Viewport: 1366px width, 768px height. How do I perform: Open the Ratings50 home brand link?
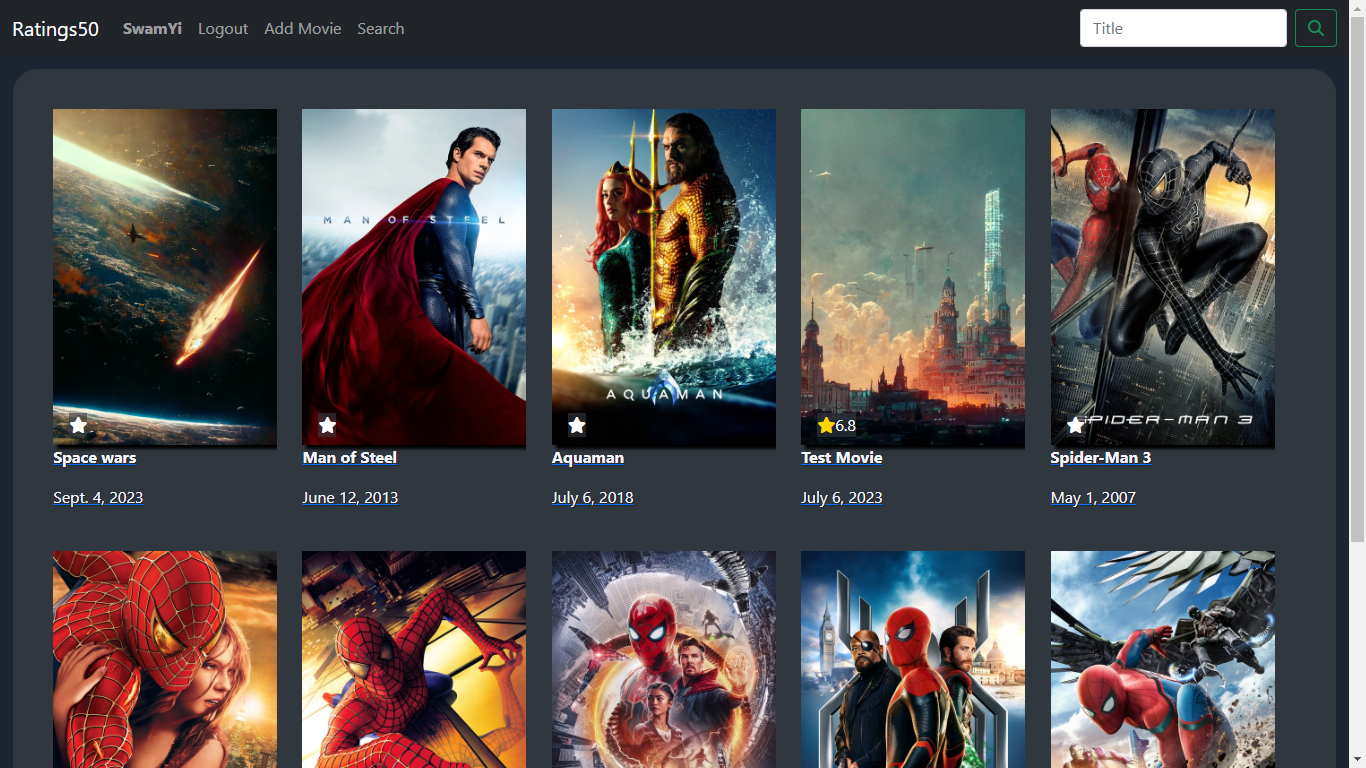click(x=55, y=29)
